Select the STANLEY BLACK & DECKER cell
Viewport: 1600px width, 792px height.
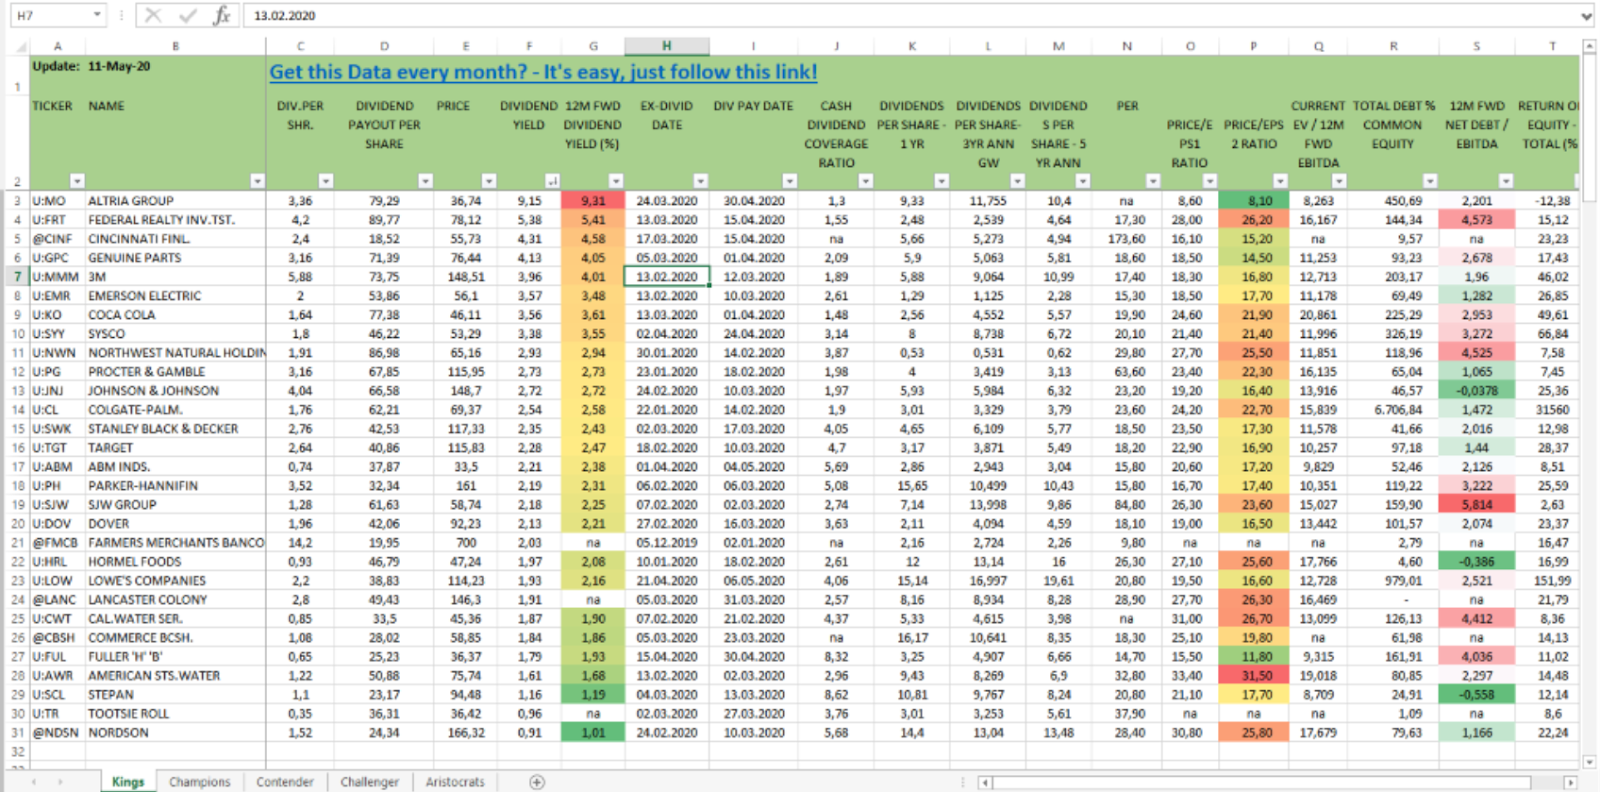(x=176, y=429)
